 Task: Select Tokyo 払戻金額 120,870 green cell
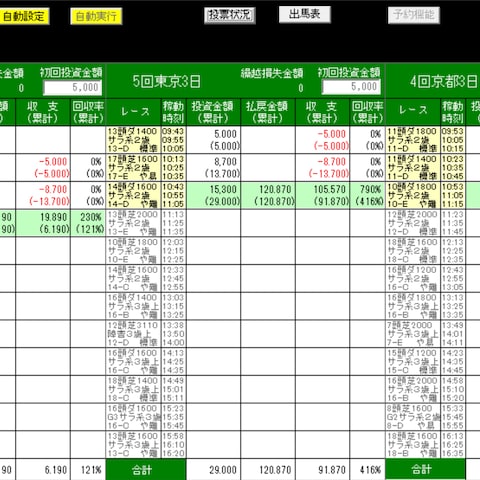pyautogui.click(x=268, y=195)
